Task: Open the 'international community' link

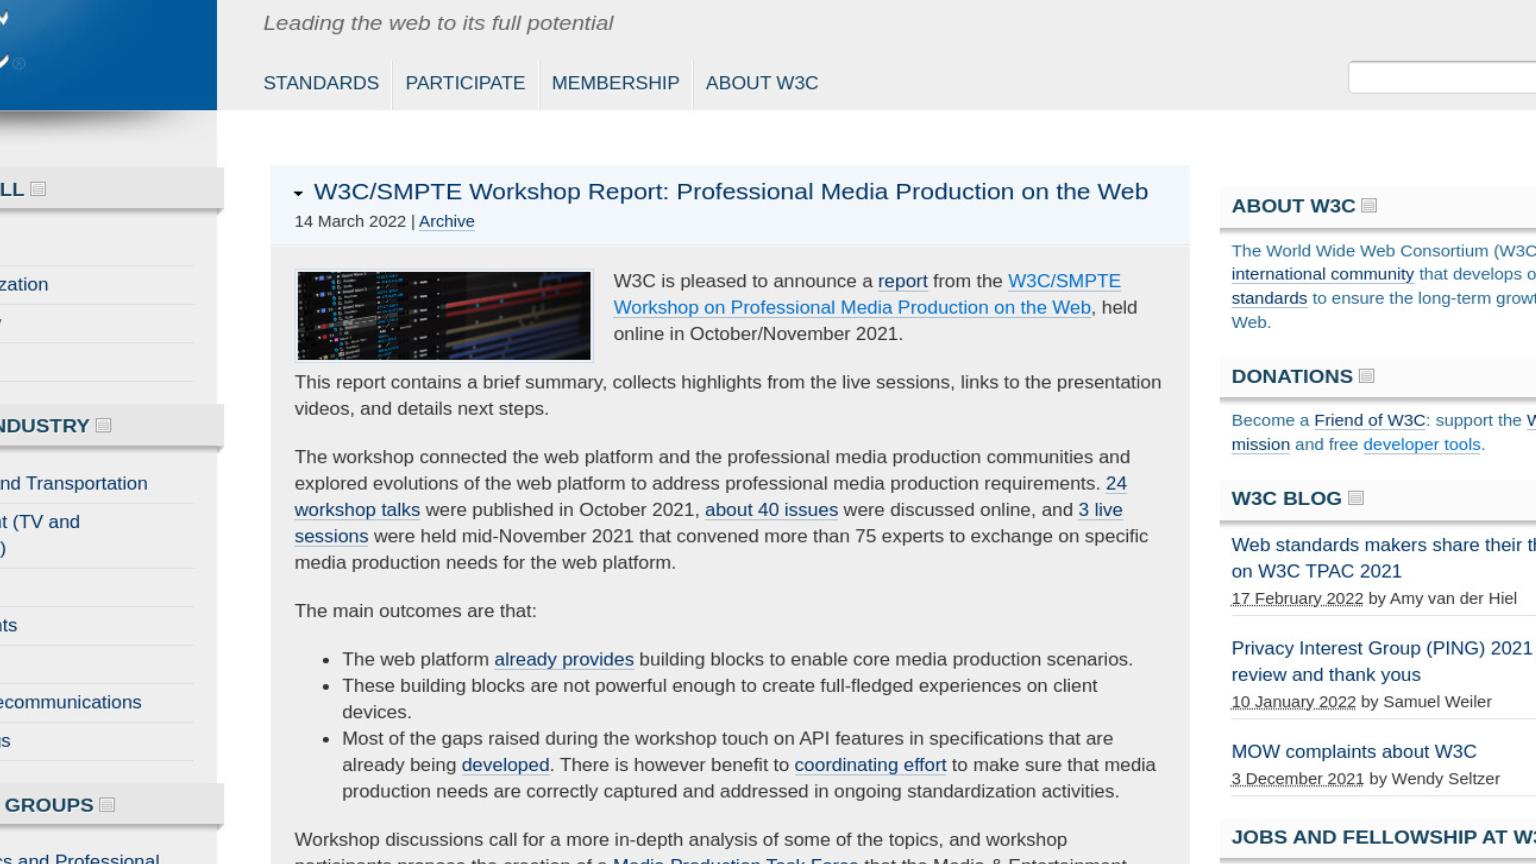Action: [x=1322, y=274]
